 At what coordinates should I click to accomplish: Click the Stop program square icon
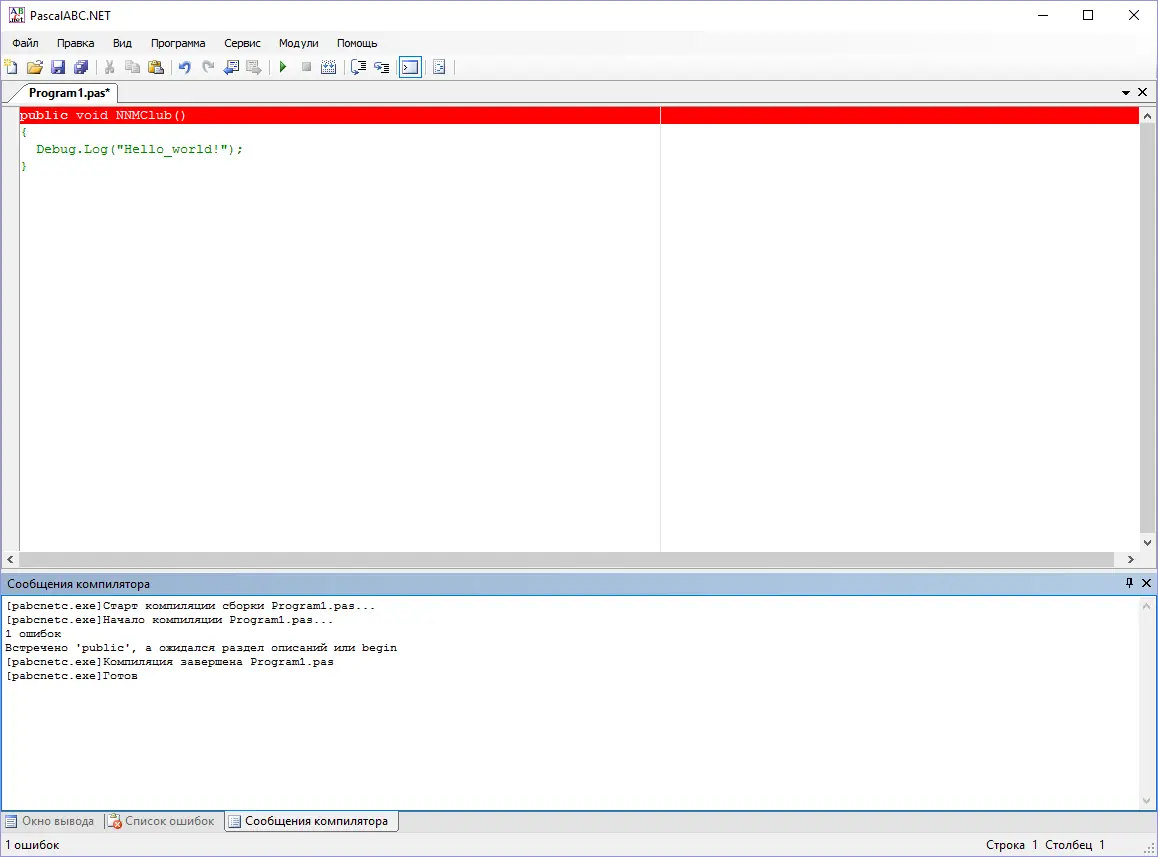[x=306, y=67]
